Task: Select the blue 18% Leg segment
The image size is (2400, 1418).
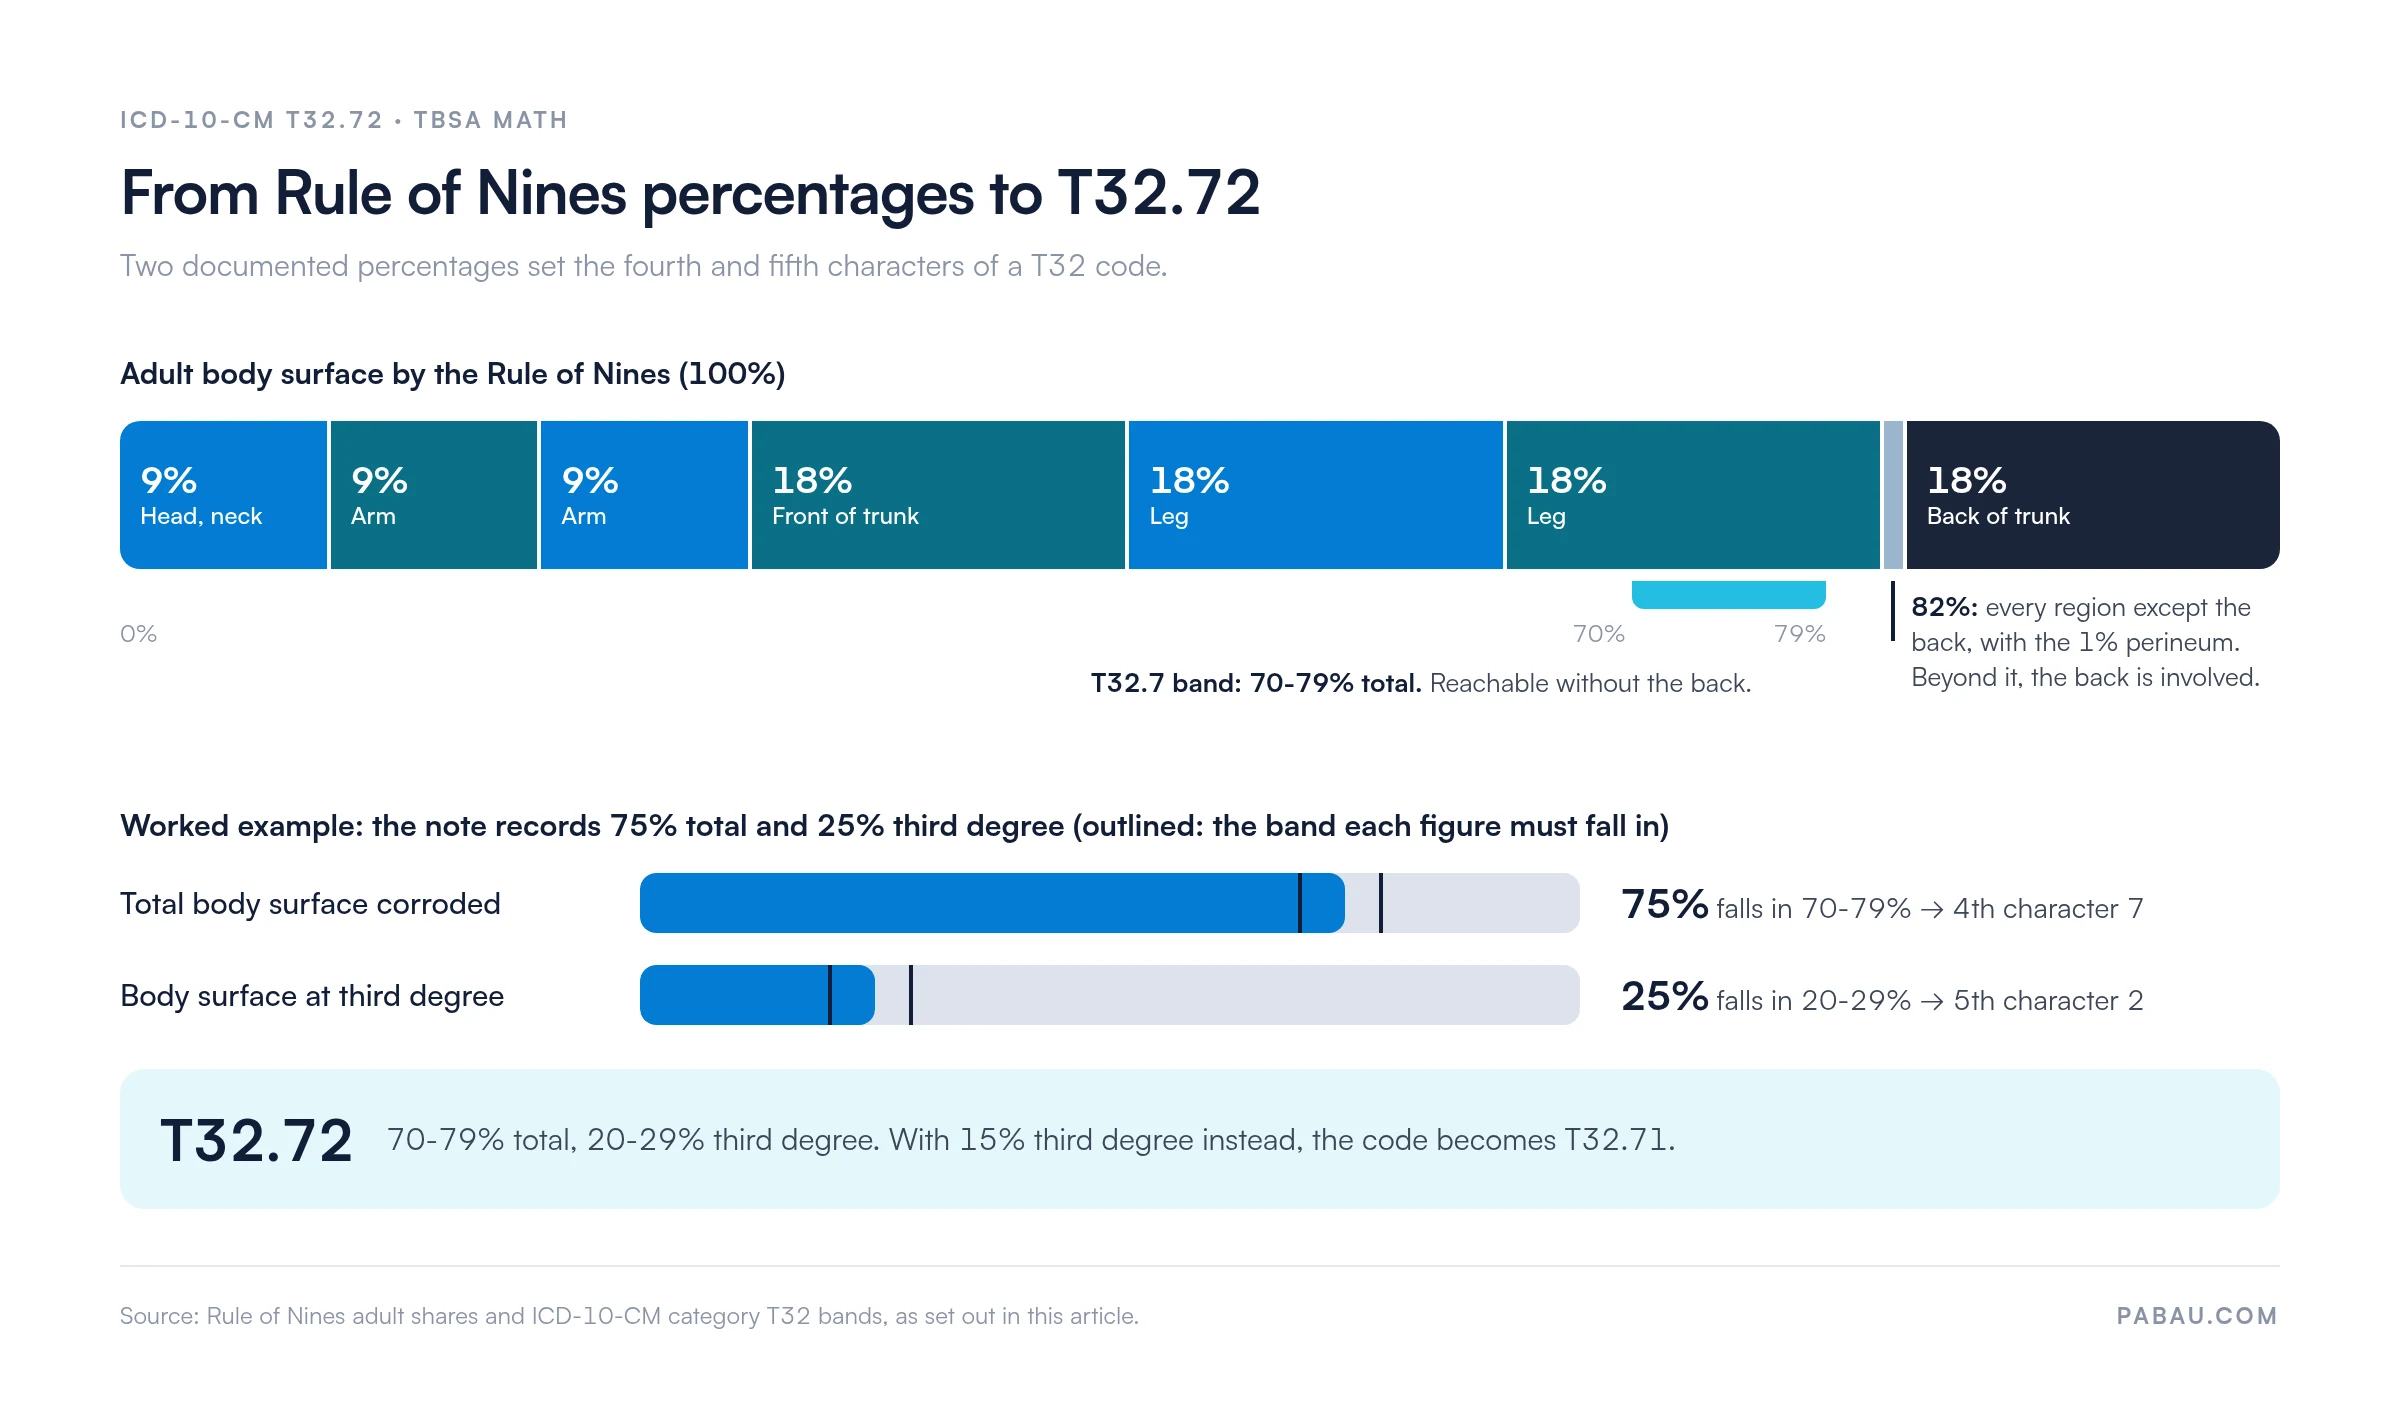Action: point(1316,495)
